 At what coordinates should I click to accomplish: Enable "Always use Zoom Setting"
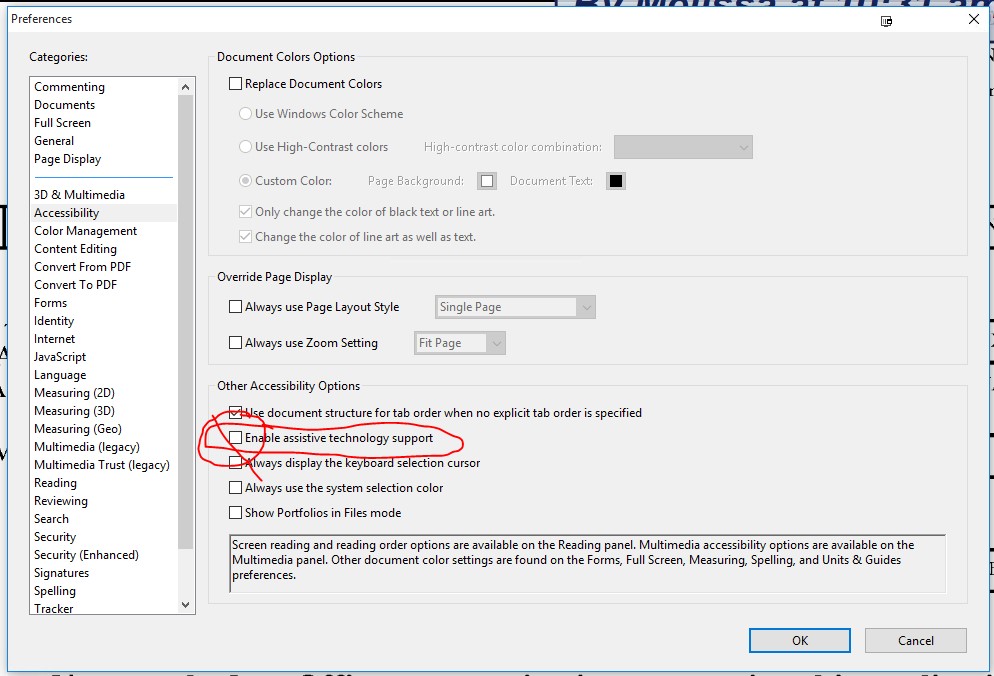point(234,342)
